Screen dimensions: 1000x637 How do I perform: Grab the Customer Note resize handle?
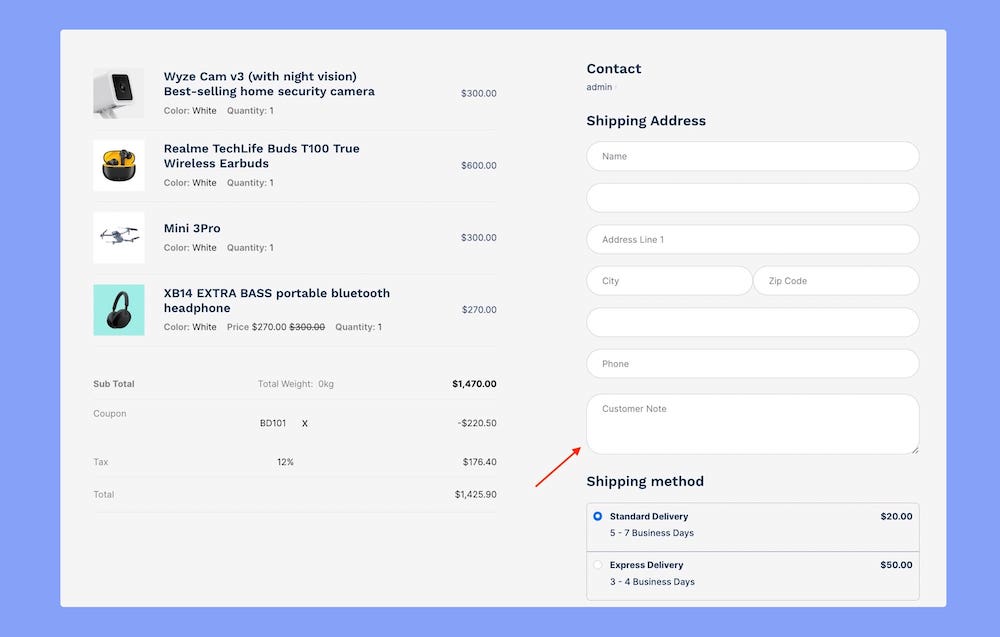pyautogui.click(x=914, y=449)
